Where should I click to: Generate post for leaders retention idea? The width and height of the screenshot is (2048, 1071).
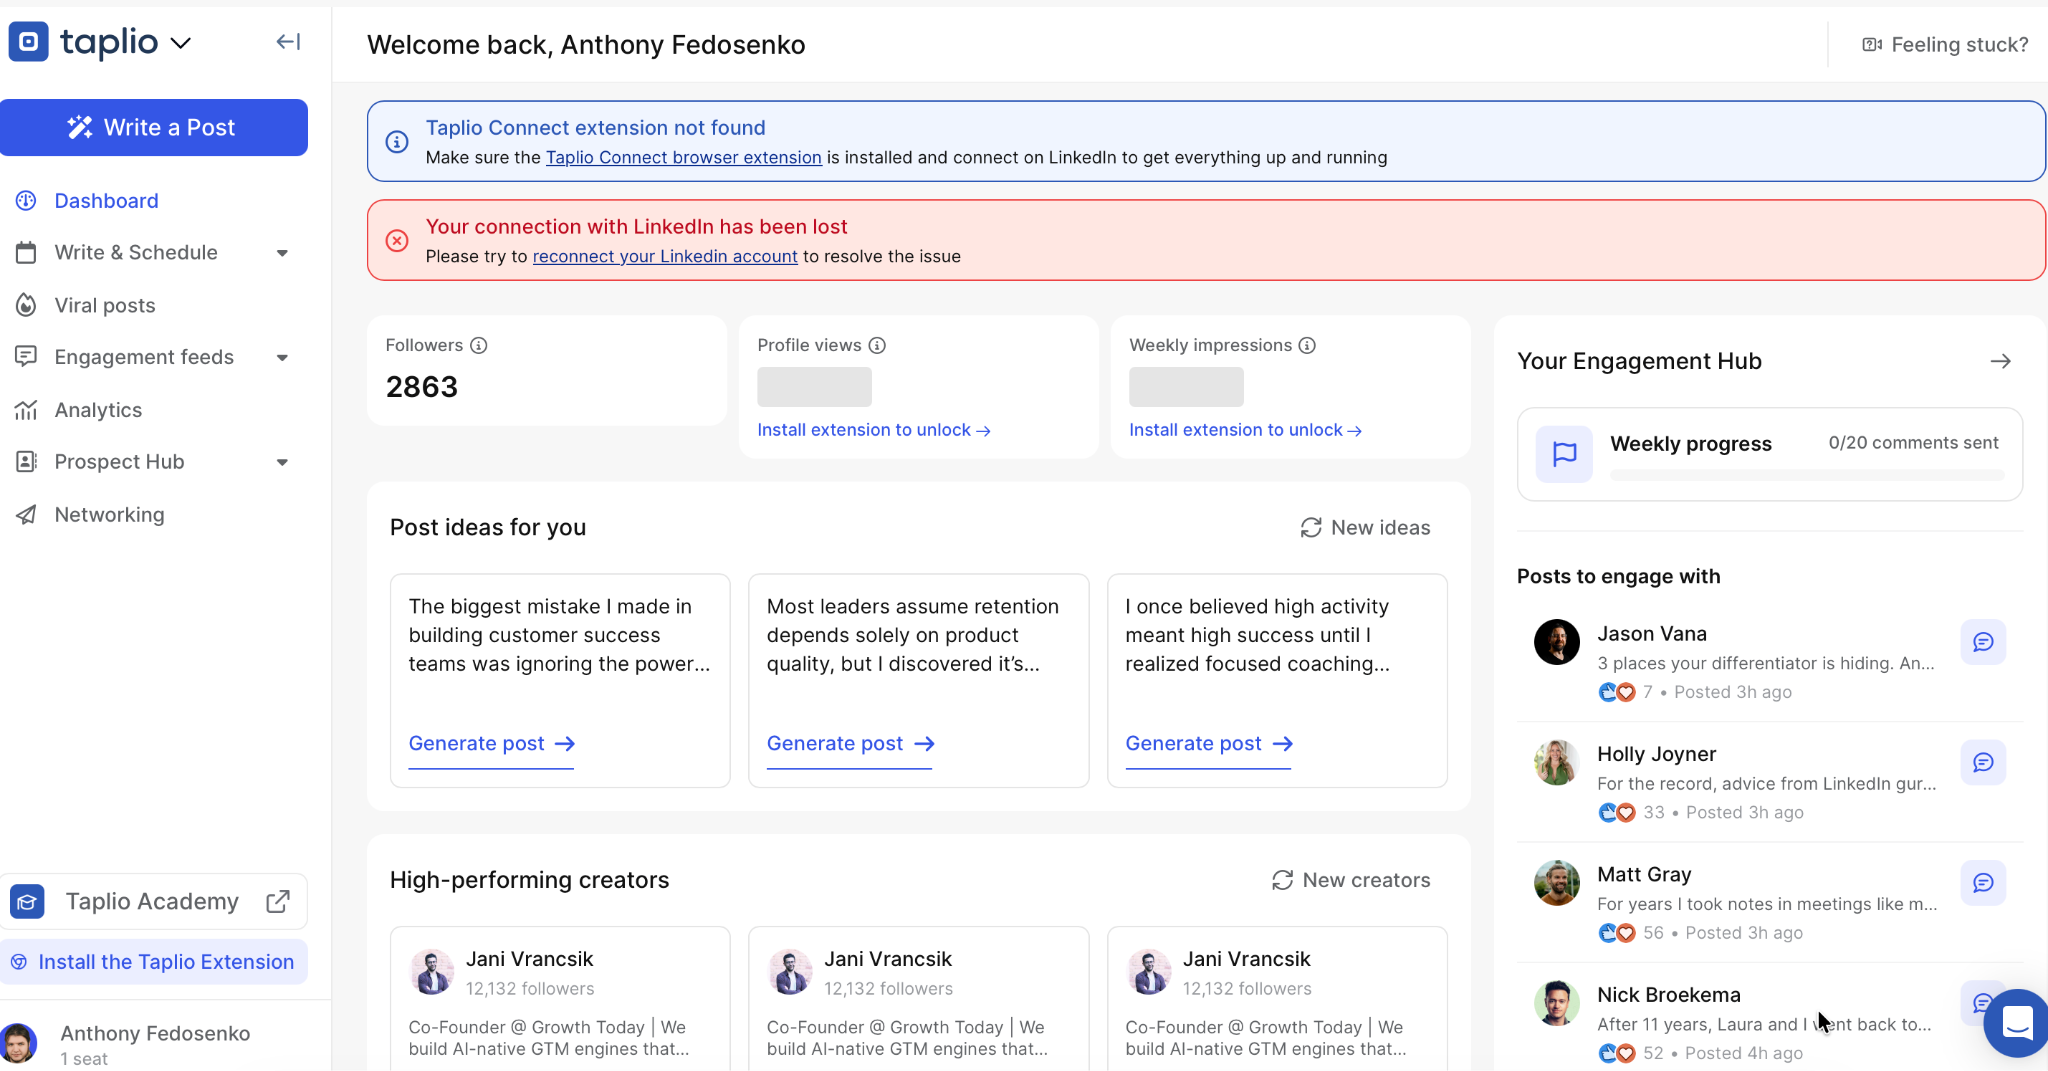pos(850,744)
